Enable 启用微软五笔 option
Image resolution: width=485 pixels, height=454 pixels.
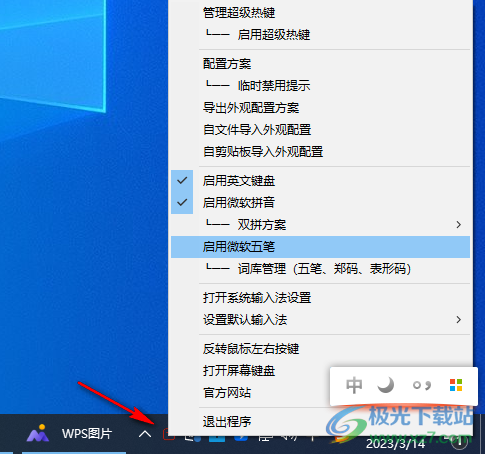point(320,247)
